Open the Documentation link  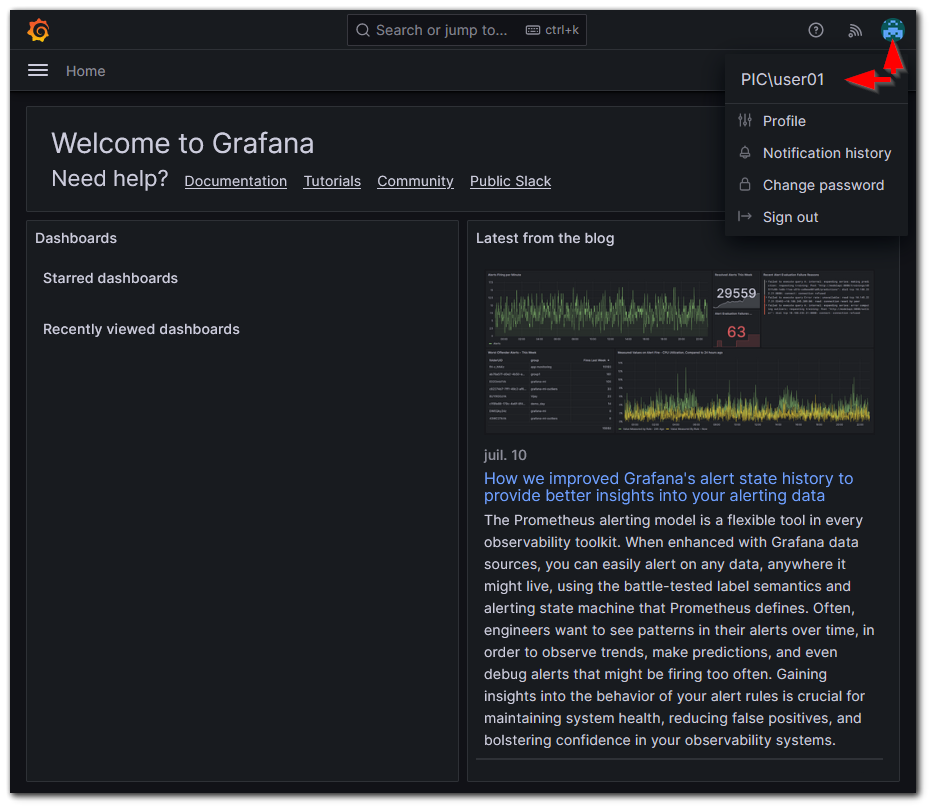tap(235, 181)
